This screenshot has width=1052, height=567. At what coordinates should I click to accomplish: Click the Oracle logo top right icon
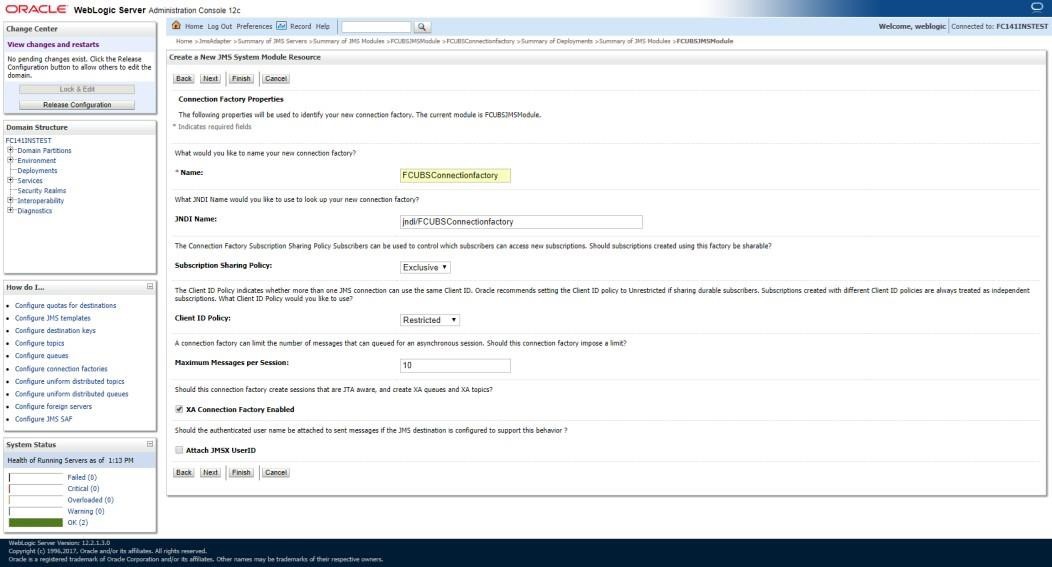1037,7
